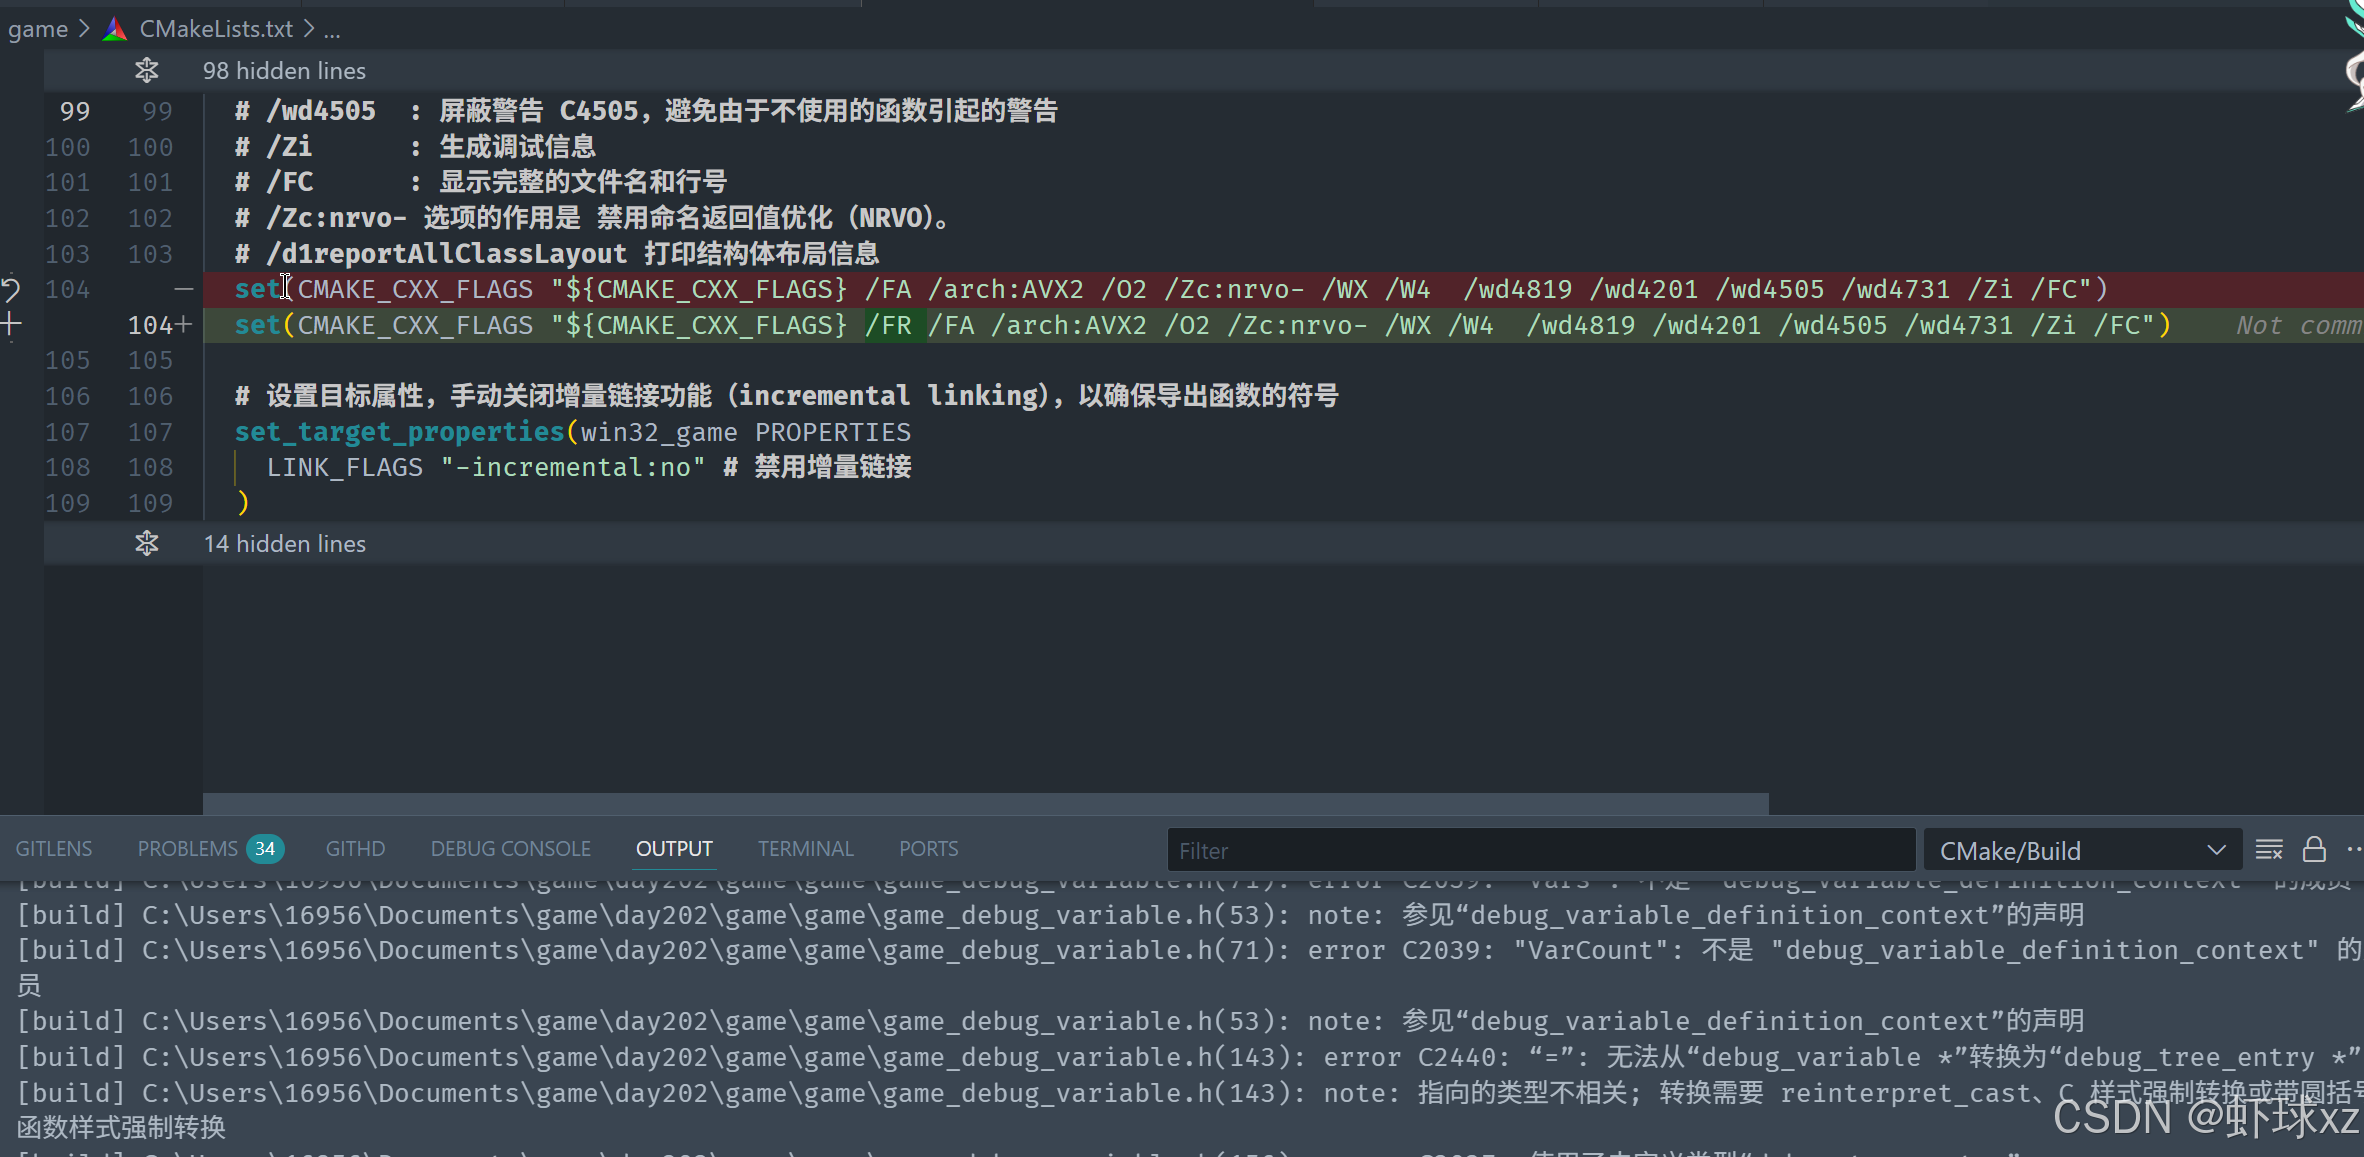
Task: Toggle output auto-scroll lock
Action: point(2314,850)
